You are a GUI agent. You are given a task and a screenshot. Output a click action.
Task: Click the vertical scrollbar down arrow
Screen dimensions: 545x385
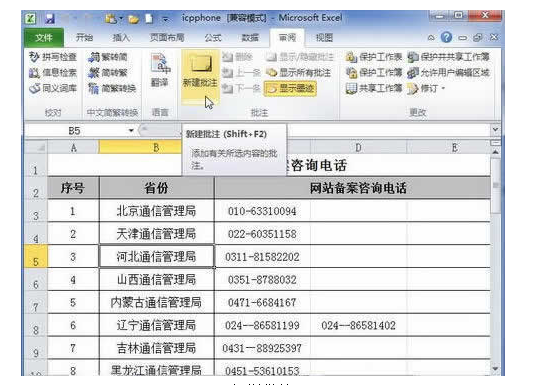[495, 369]
